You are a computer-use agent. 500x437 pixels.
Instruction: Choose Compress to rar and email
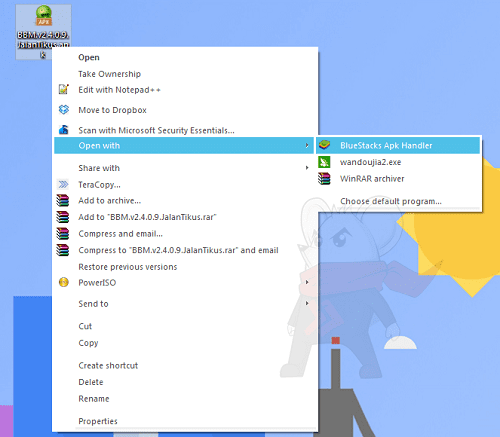coord(184,250)
